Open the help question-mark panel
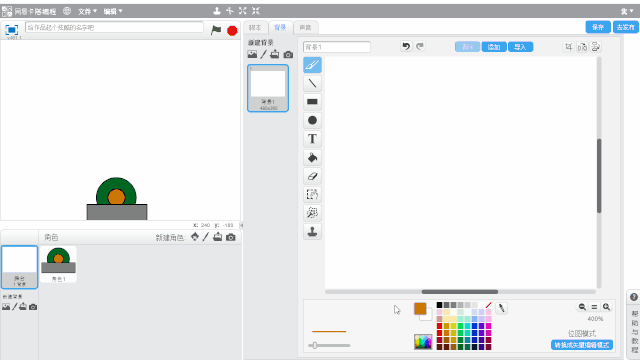The width and height of the screenshot is (640, 360). (633, 297)
